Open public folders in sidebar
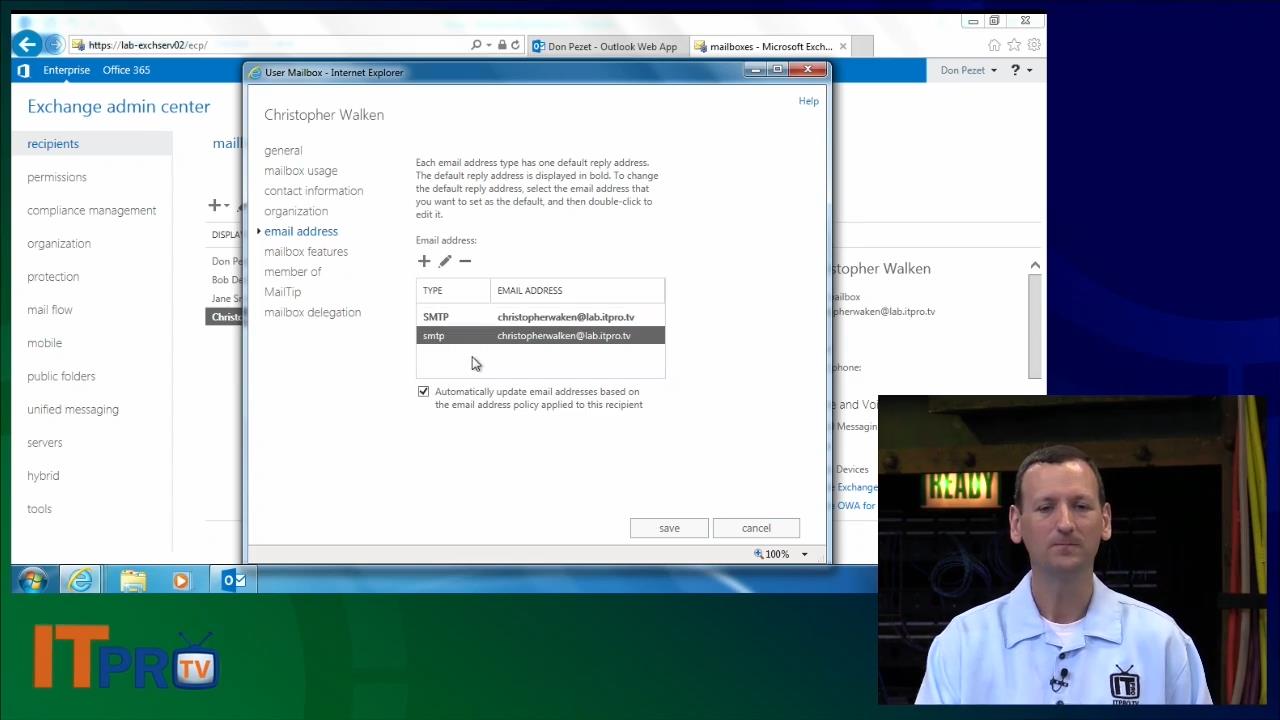The image size is (1280, 720). [61, 376]
